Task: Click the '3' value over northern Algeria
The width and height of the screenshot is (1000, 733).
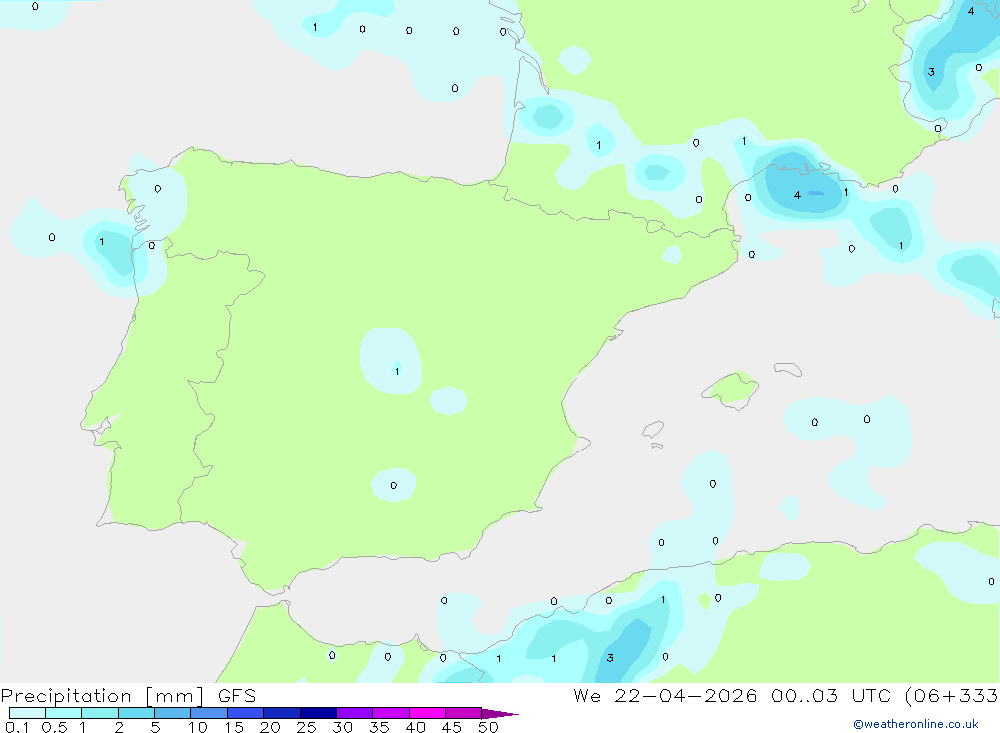Action: (610, 658)
